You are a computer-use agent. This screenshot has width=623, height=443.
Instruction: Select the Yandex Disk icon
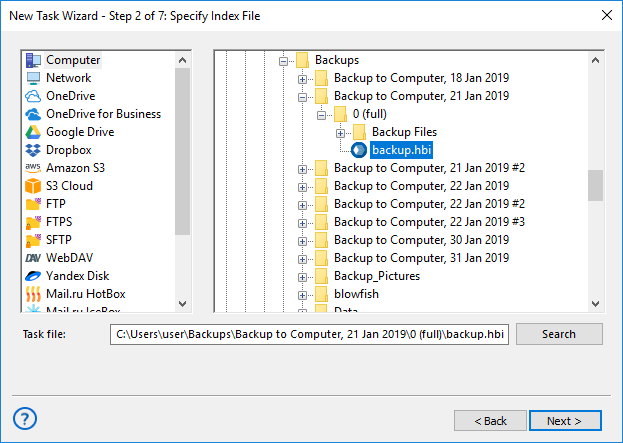(33, 275)
